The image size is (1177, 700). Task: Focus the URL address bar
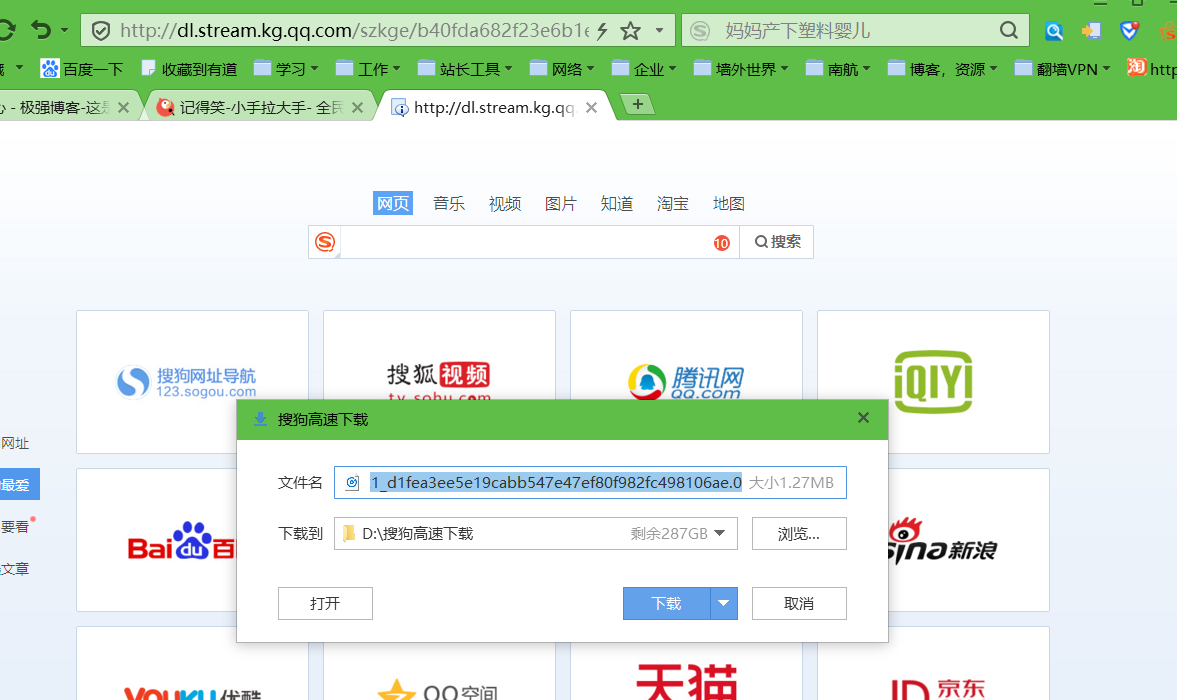click(x=354, y=31)
